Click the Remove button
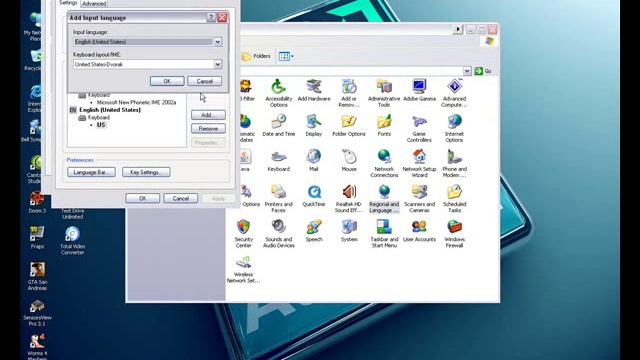 point(208,129)
